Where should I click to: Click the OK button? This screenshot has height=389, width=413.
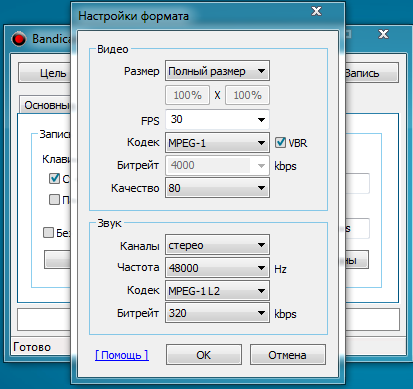point(204,355)
